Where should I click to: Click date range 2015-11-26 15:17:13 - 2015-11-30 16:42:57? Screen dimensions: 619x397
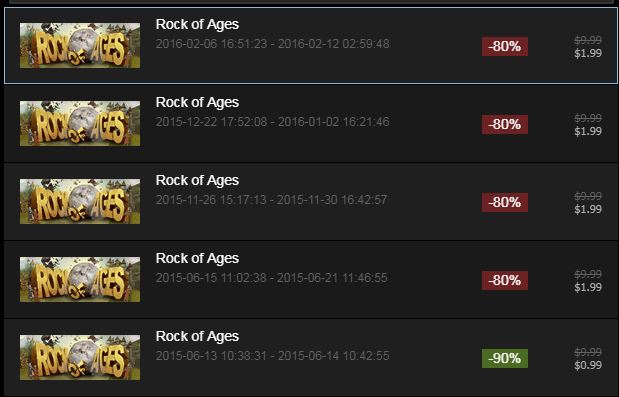point(271,200)
